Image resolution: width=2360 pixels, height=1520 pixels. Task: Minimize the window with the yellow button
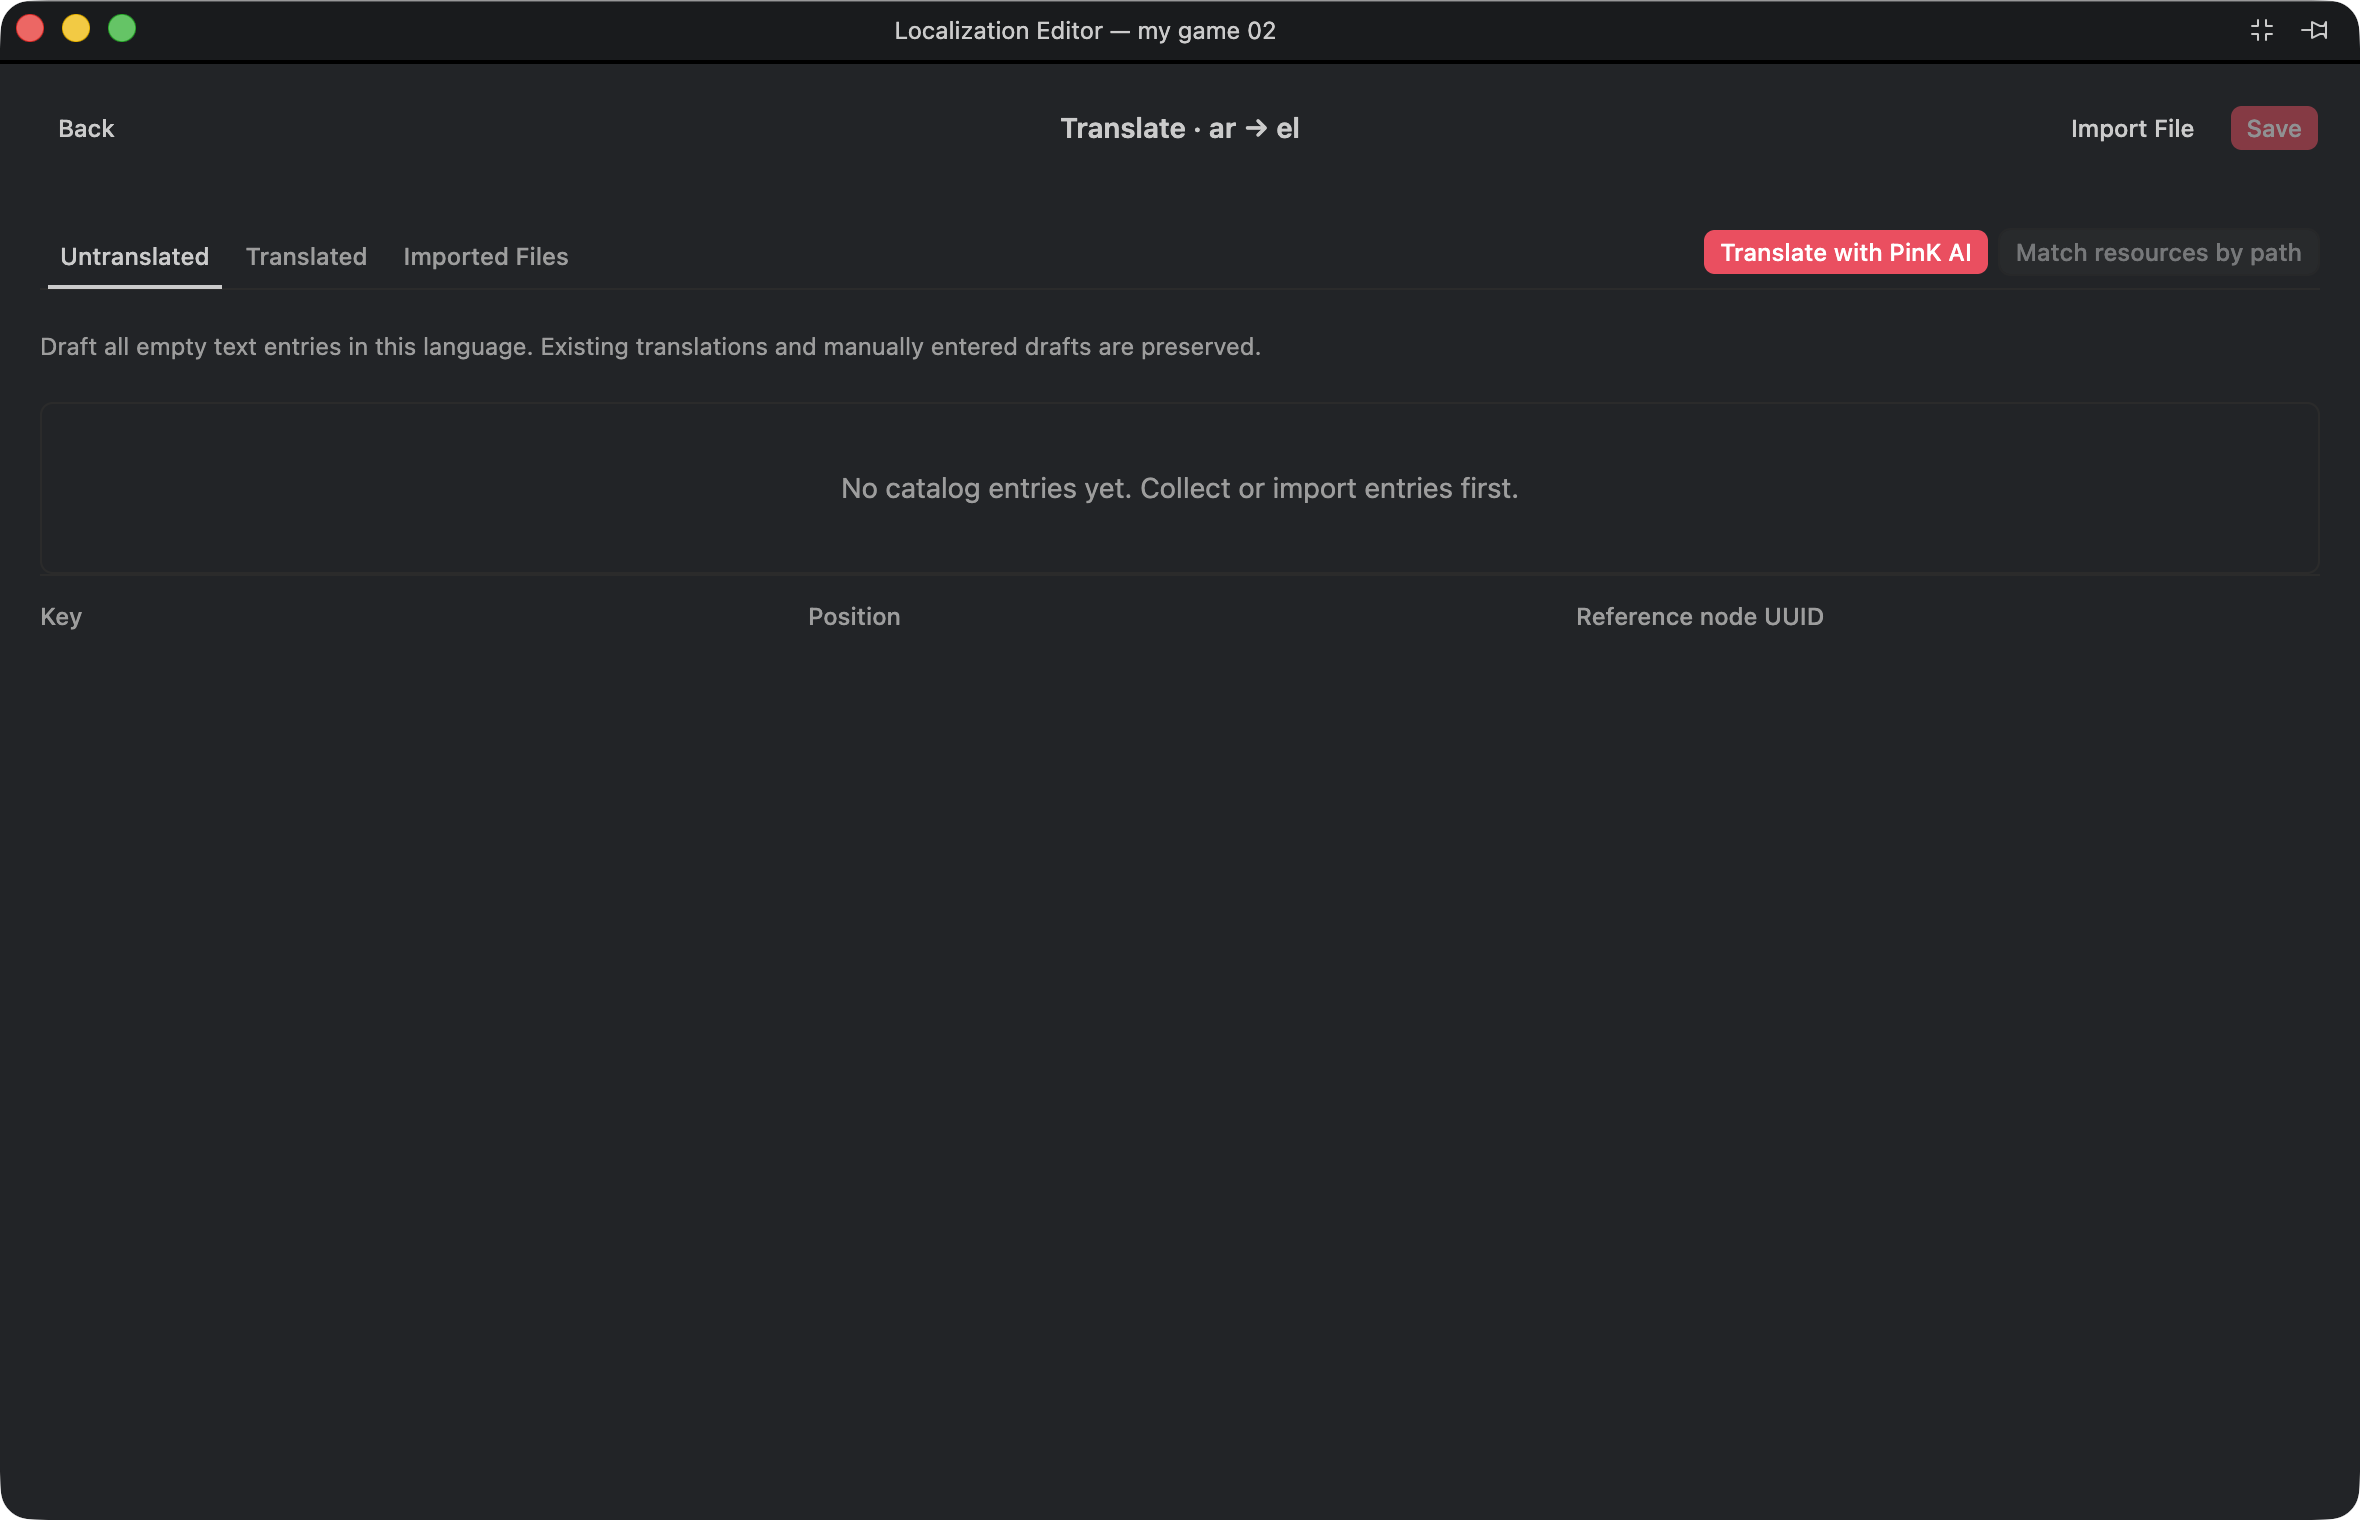tap(76, 29)
